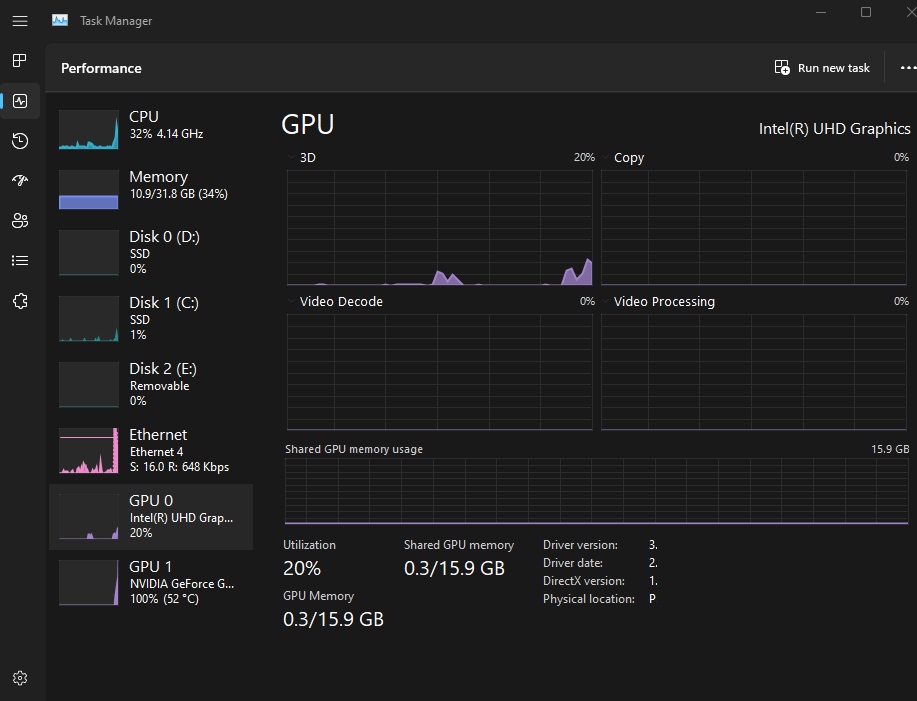Select Disk 1 (C:) entry
Screen dimensions: 917x701
[x=151, y=319]
